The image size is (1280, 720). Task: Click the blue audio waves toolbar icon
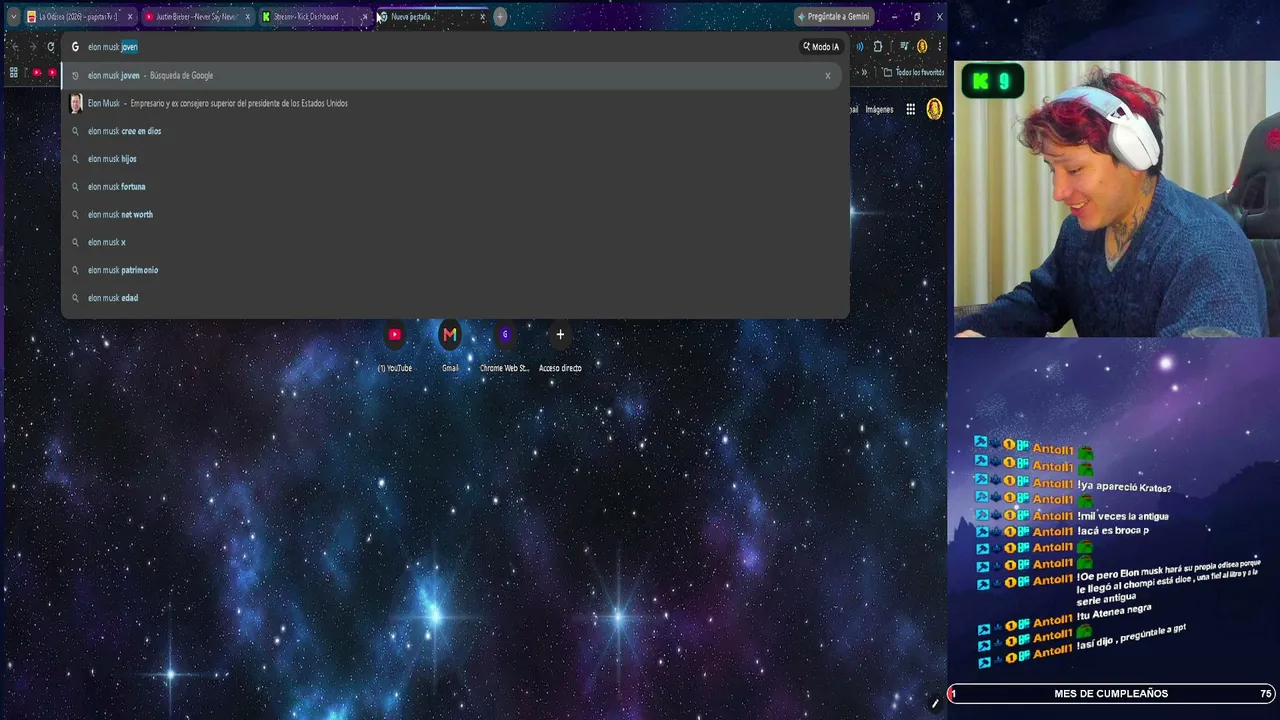click(859, 46)
